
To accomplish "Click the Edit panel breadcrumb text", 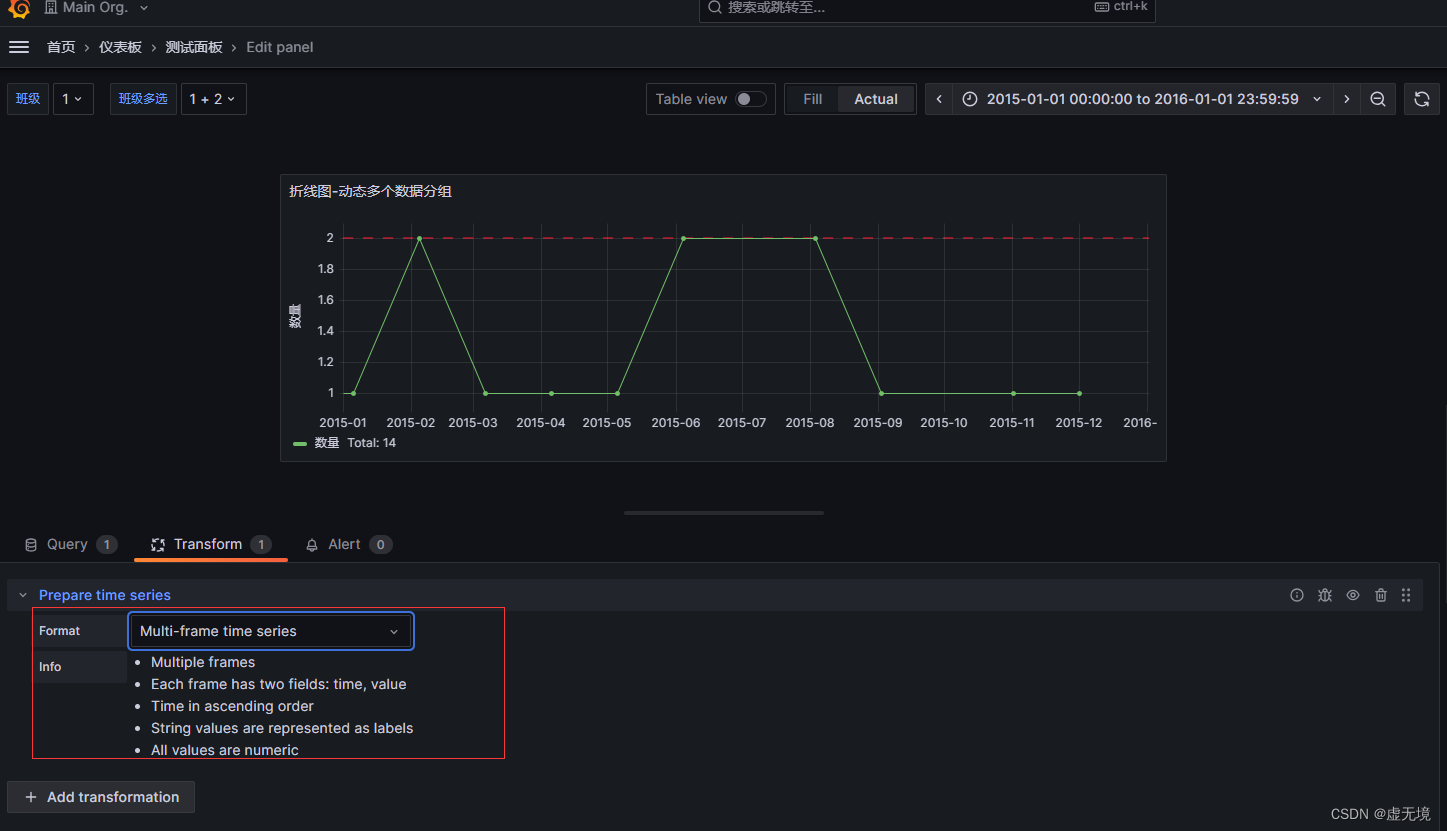I will click(280, 47).
